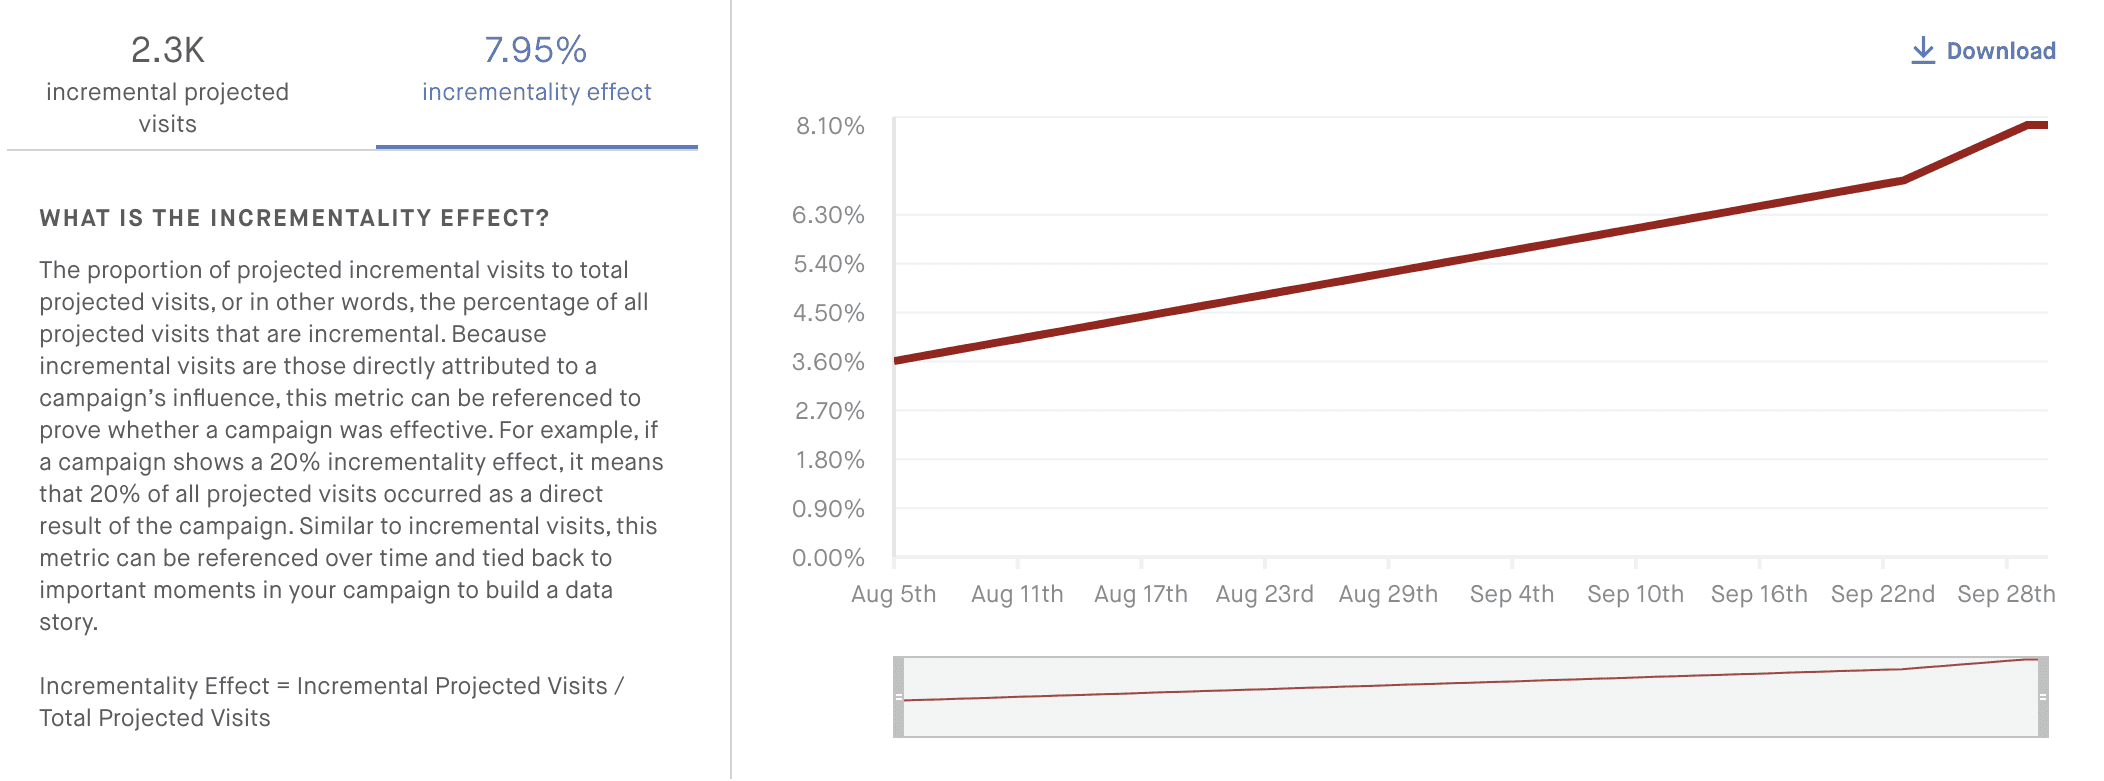The height and width of the screenshot is (781, 2104).
Task: Click the 0.00% y-axis label
Action: [x=827, y=557]
